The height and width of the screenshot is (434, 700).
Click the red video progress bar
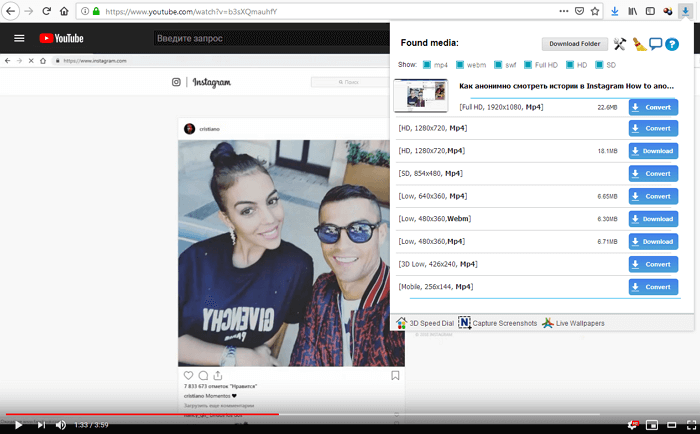140,412
